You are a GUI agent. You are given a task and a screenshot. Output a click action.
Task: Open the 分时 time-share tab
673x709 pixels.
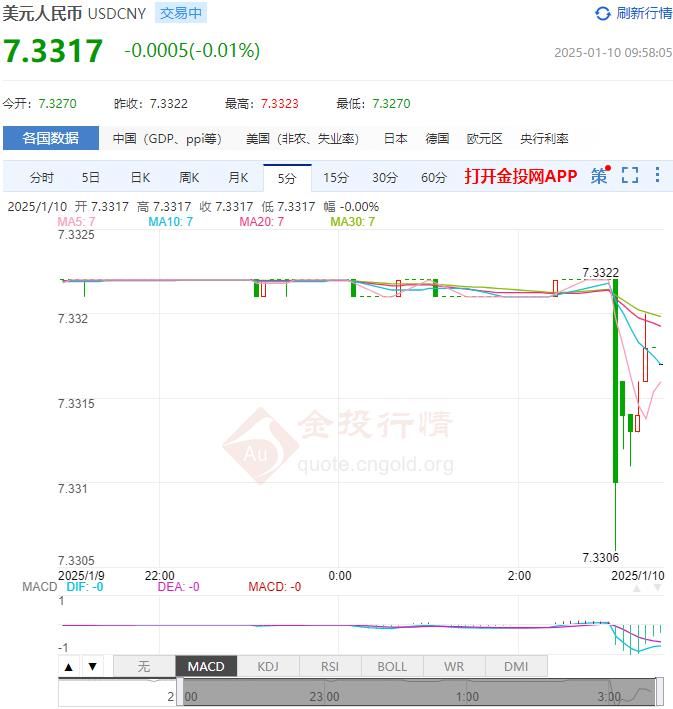click(x=42, y=178)
